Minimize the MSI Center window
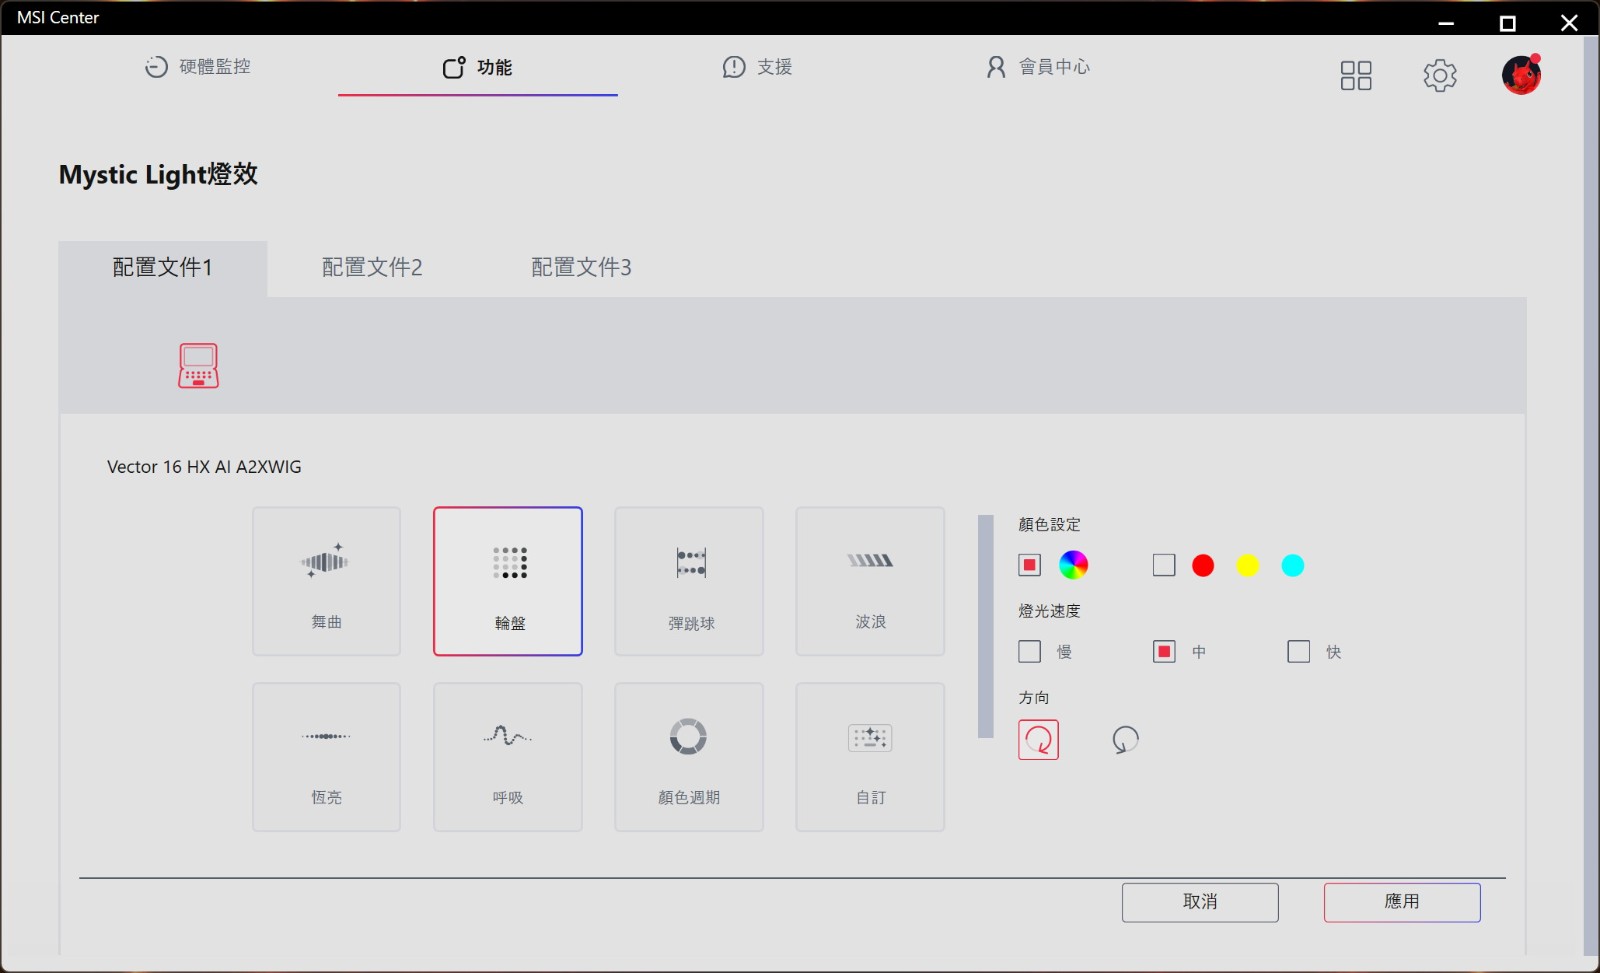This screenshot has width=1600, height=973. (1446, 23)
